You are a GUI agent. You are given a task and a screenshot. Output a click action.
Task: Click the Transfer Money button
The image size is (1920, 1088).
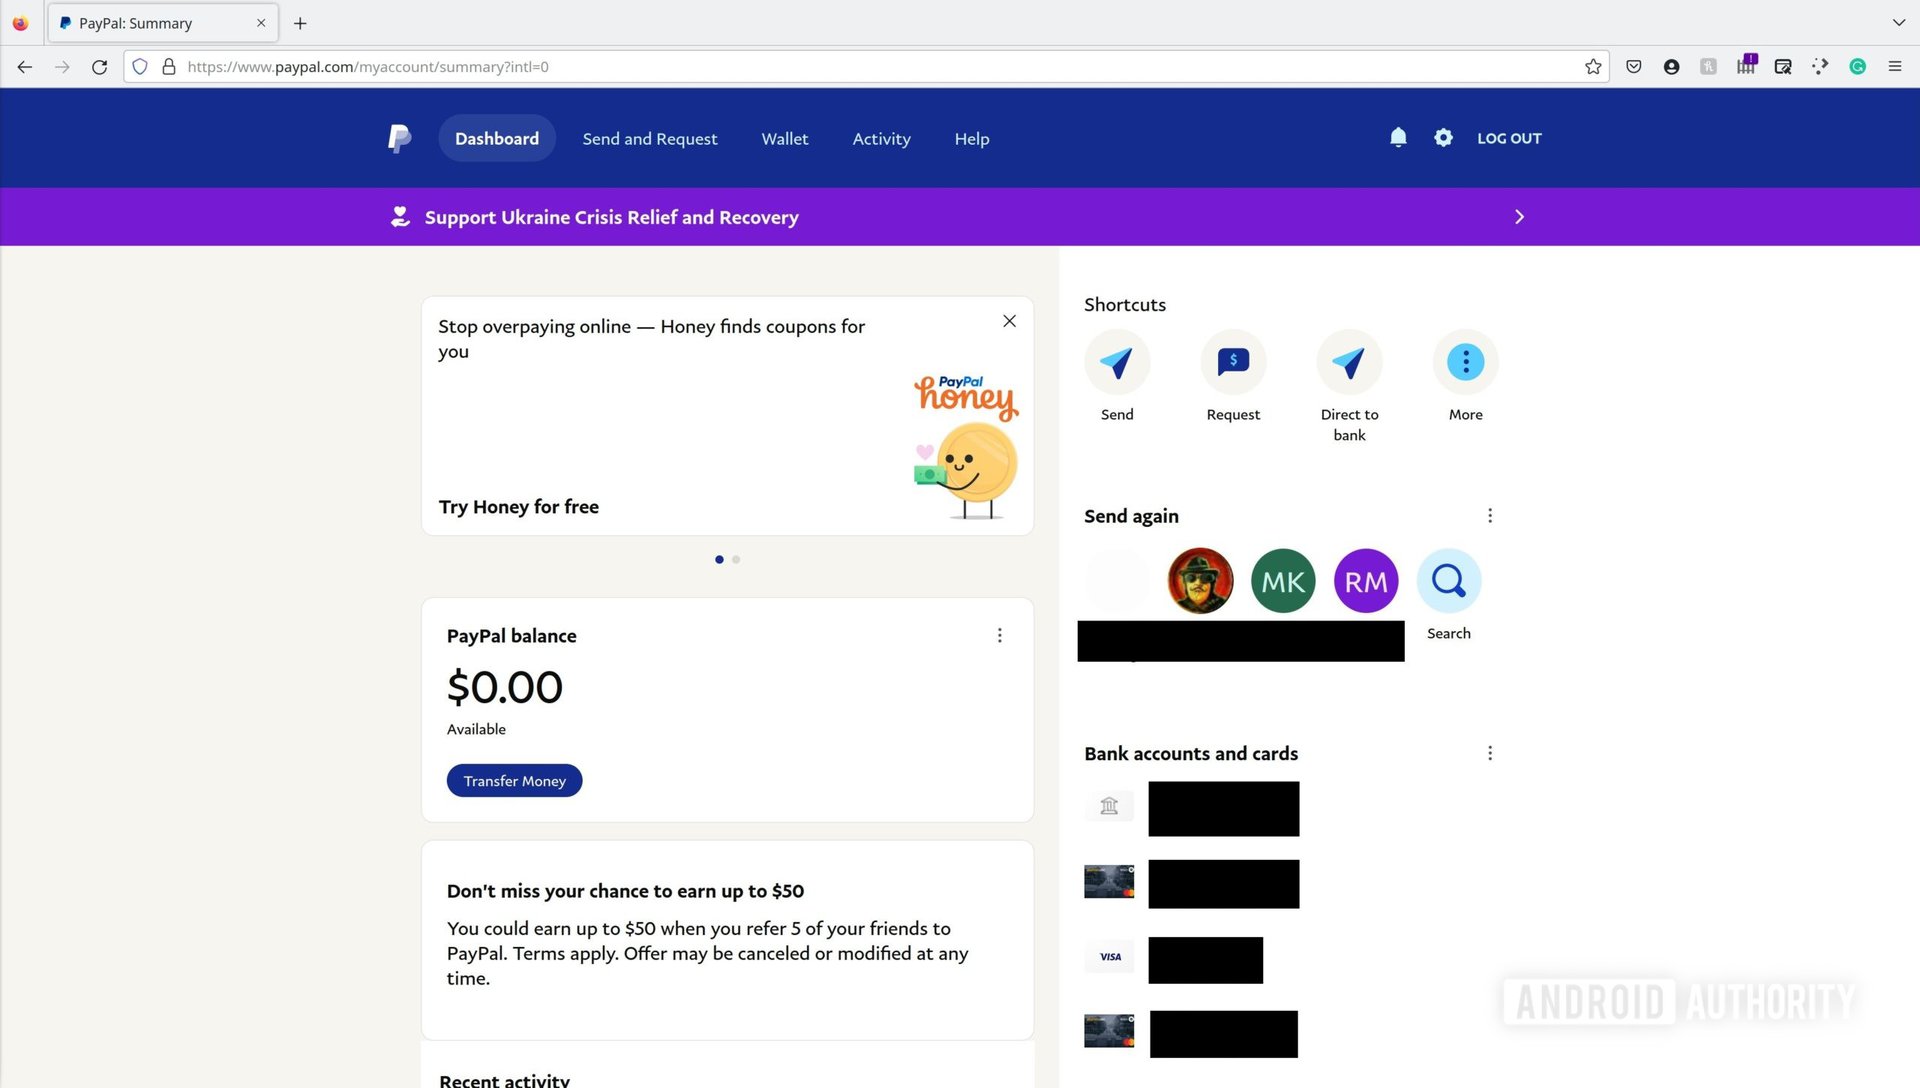(x=514, y=779)
